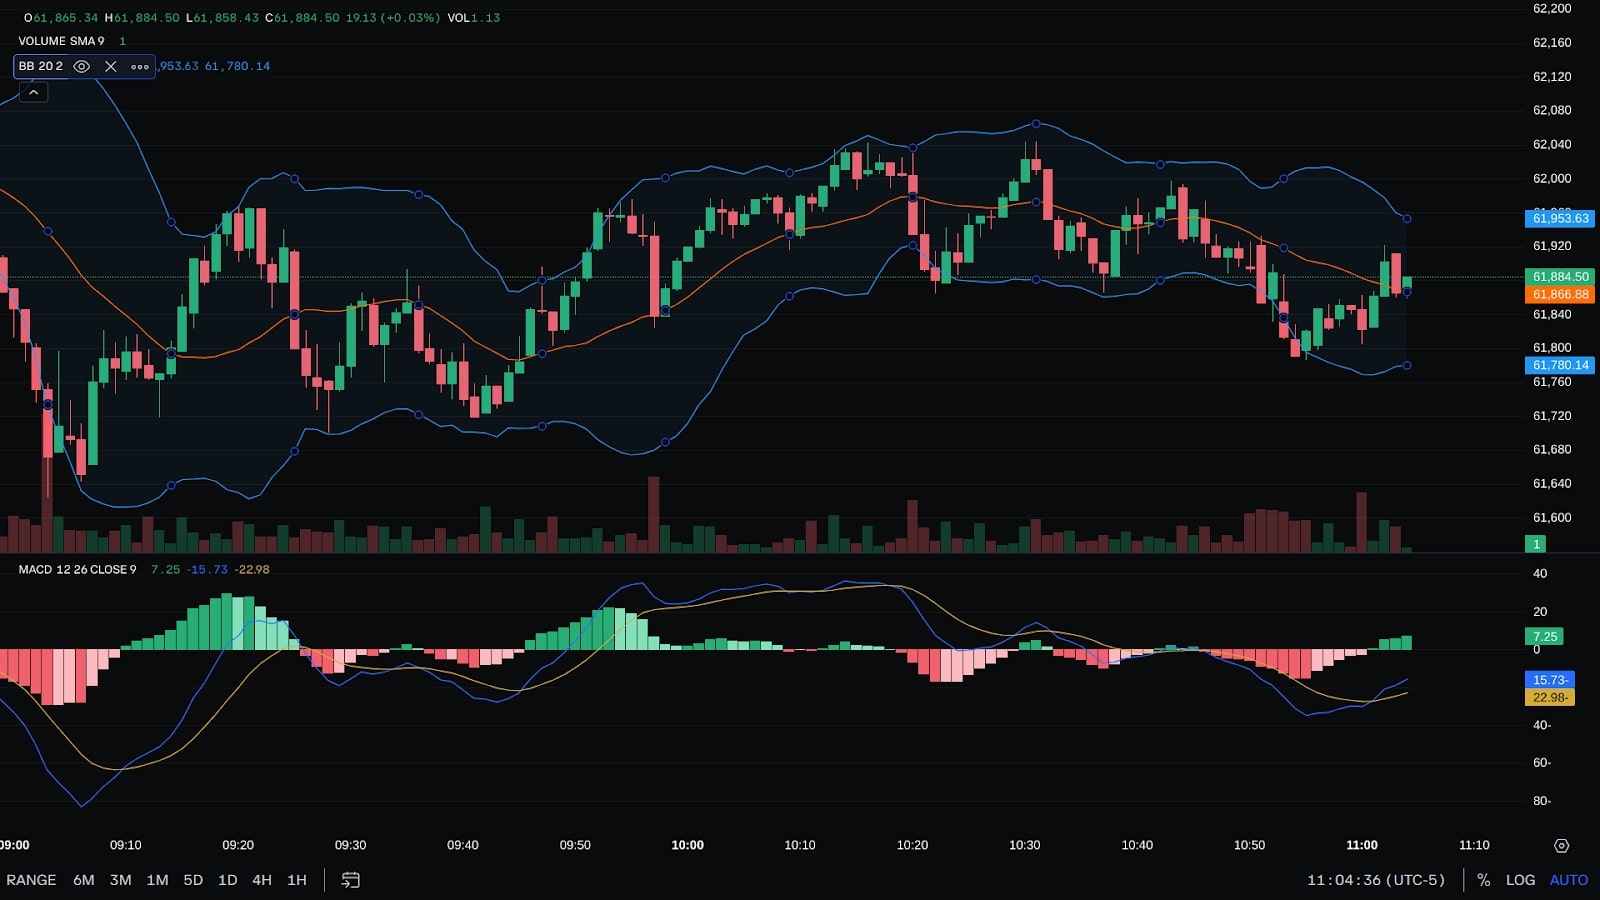Select the signal line 22.98- label
The image size is (1600, 900).
1550,697
